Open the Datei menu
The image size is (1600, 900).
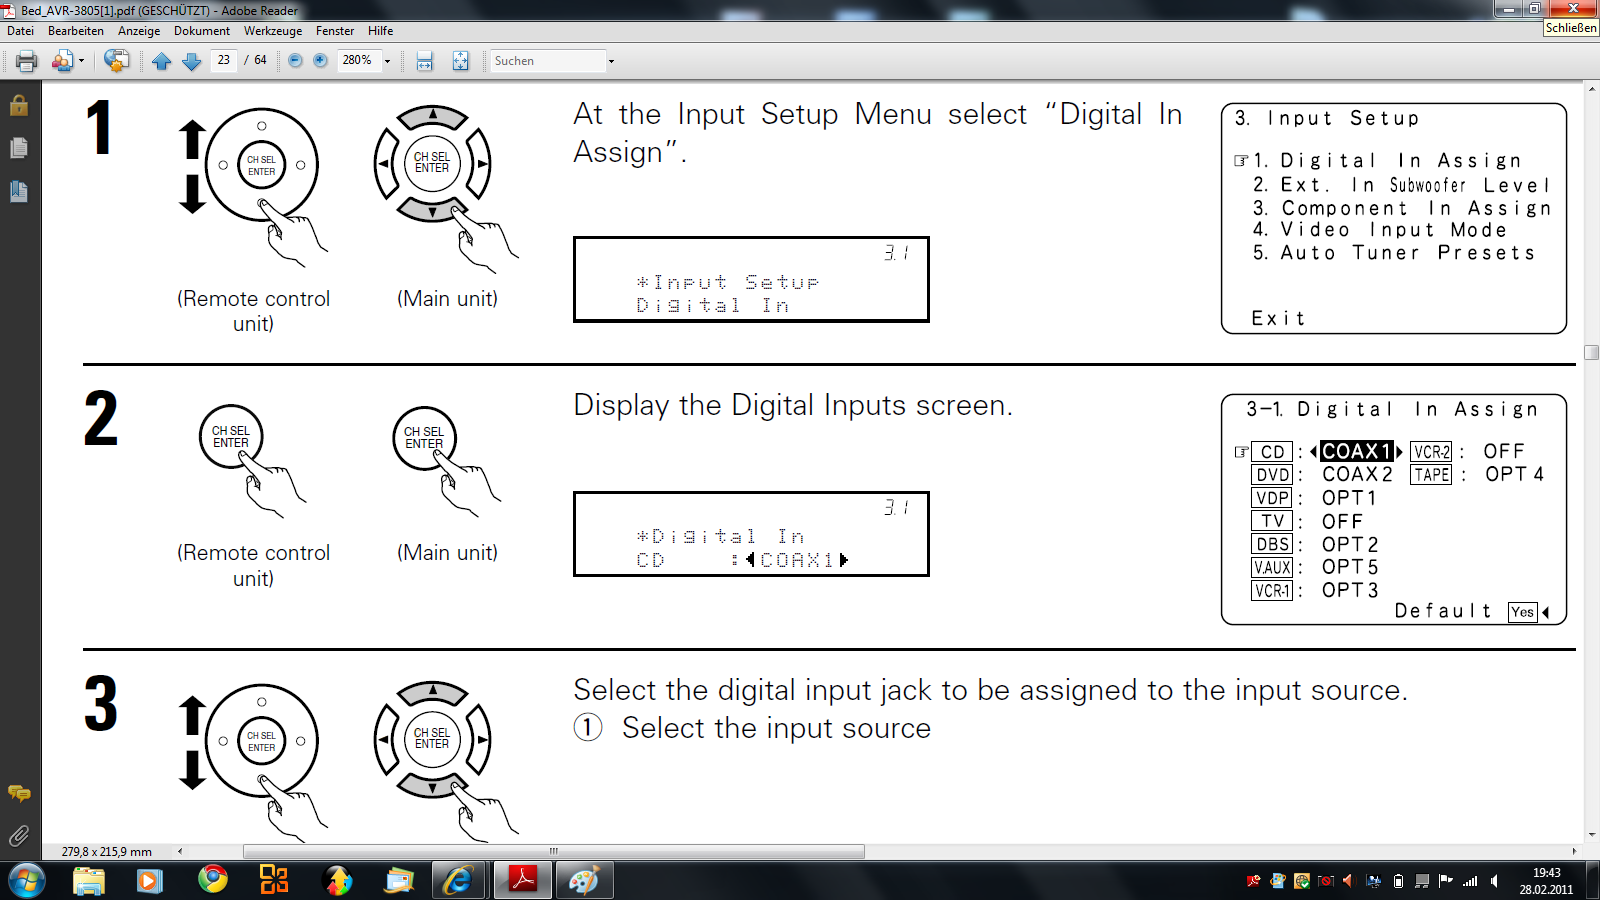tap(20, 31)
